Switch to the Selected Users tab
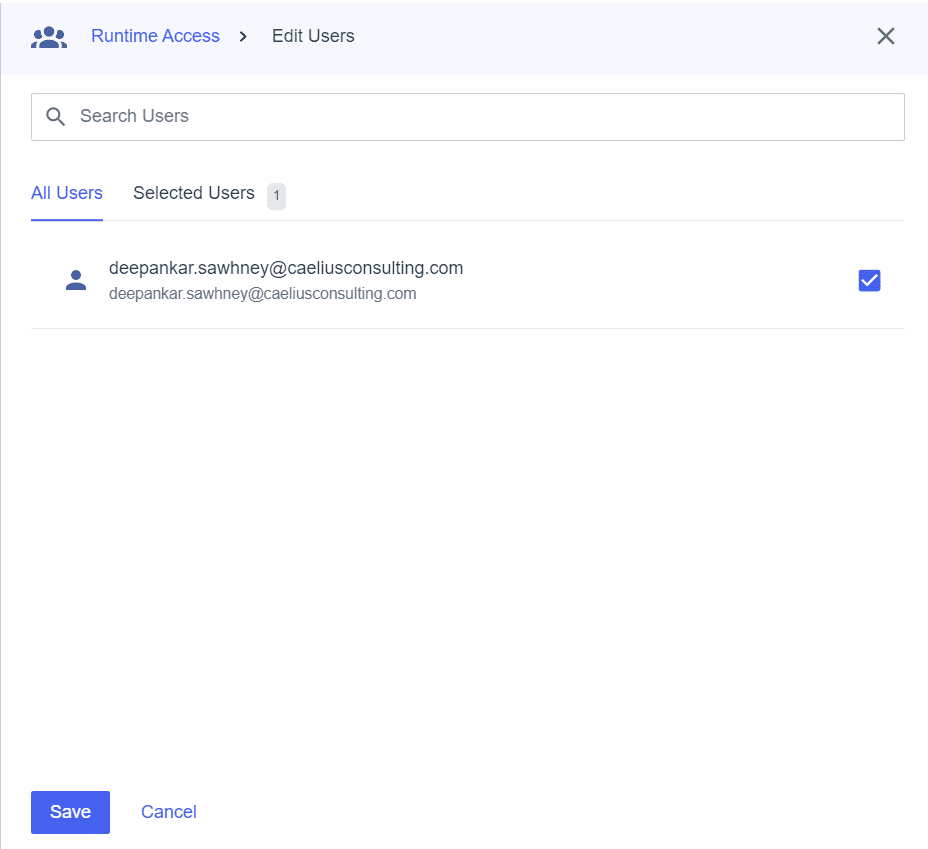Screen dimensions: 928x849 coord(194,193)
